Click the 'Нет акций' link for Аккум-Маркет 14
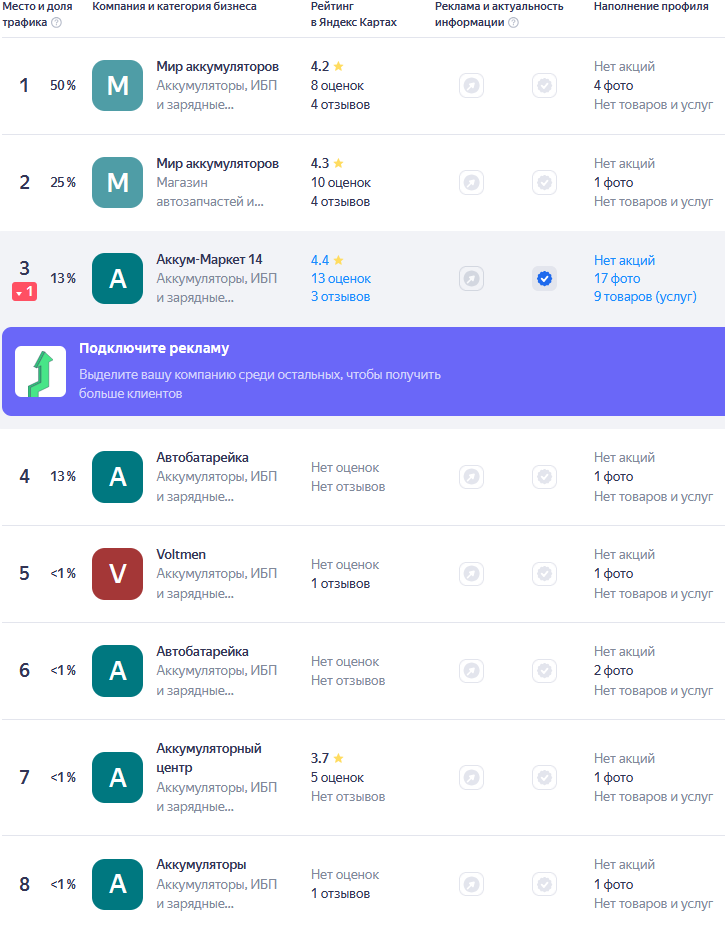Screen dimensions: 725x930 coord(624,260)
